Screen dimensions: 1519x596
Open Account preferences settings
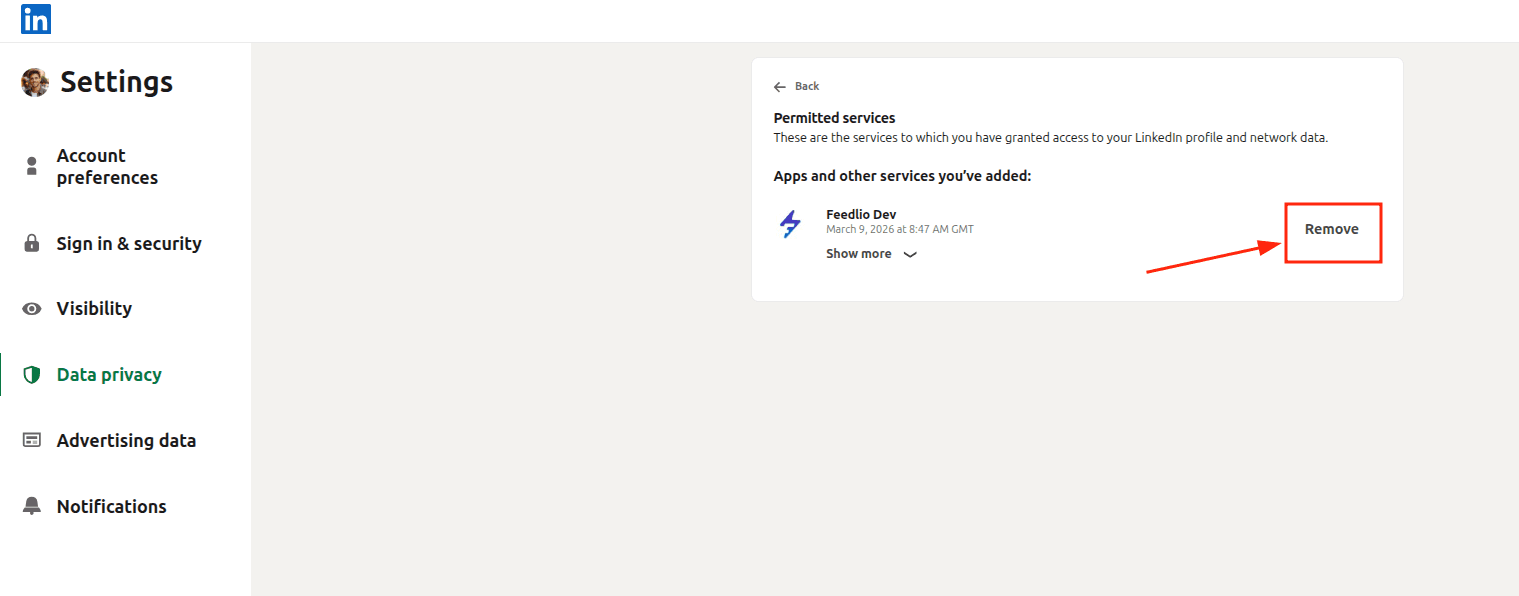[x=107, y=166]
